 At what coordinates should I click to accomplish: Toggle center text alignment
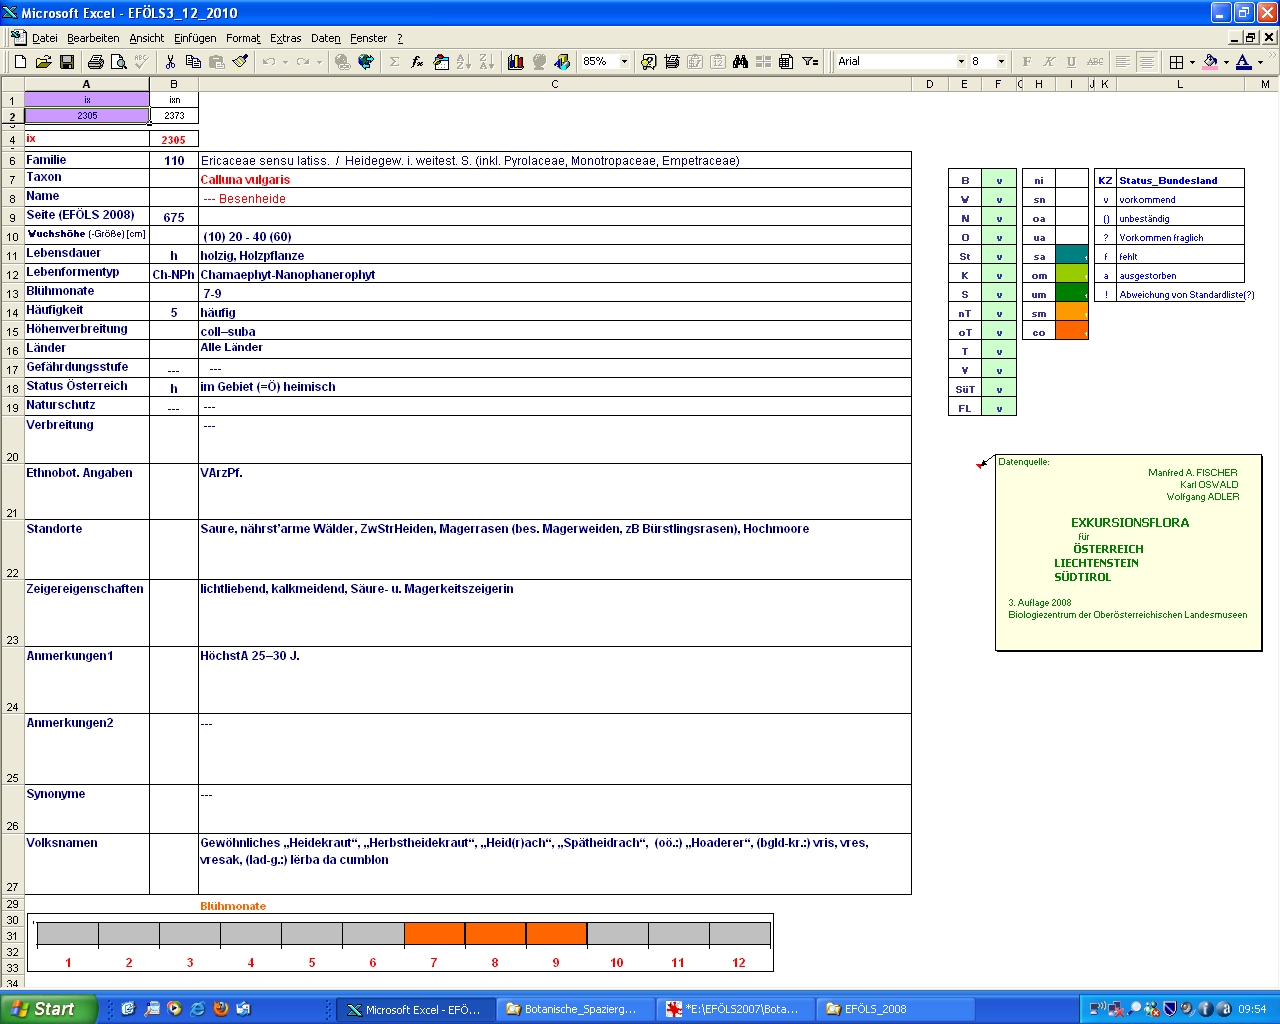coord(1146,62)
